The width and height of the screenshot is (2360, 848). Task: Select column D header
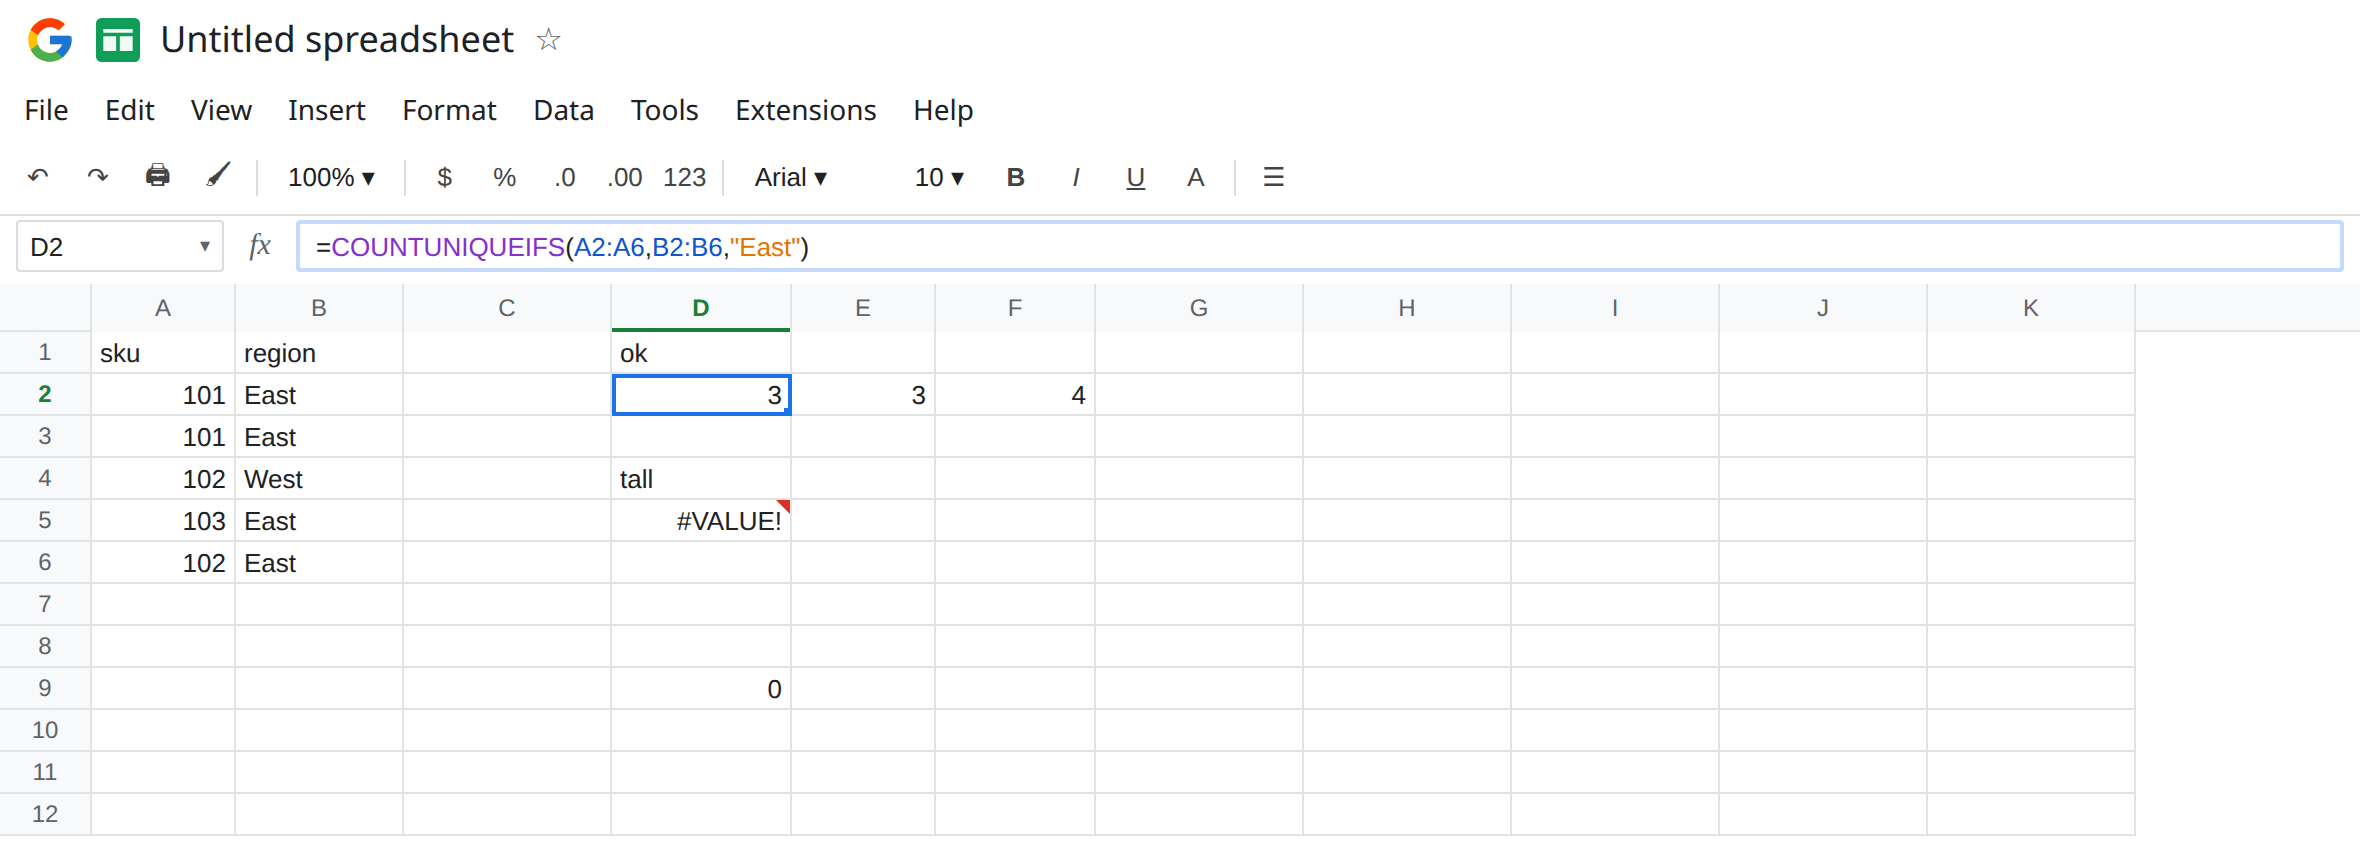point(700,308)
